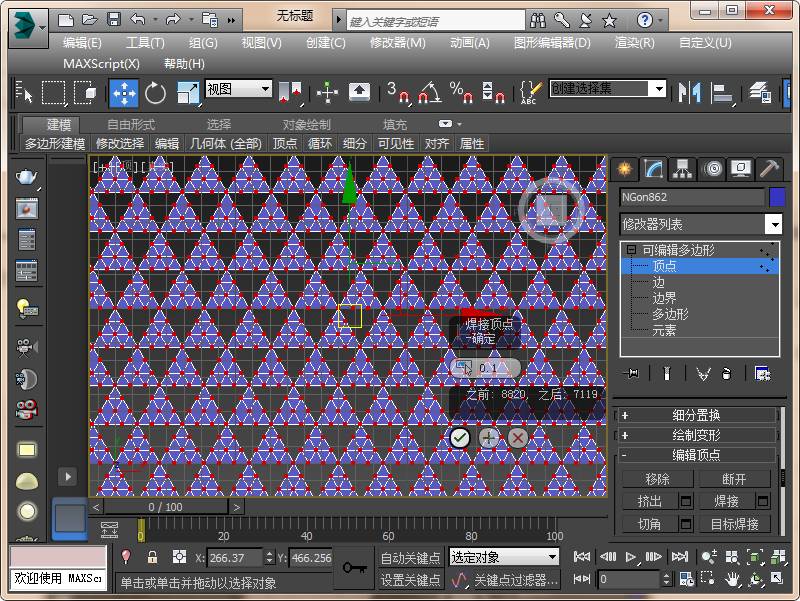800x601 pixels.
Task: Activate the Select and Scale tool
Action: [x=188, y=93]
